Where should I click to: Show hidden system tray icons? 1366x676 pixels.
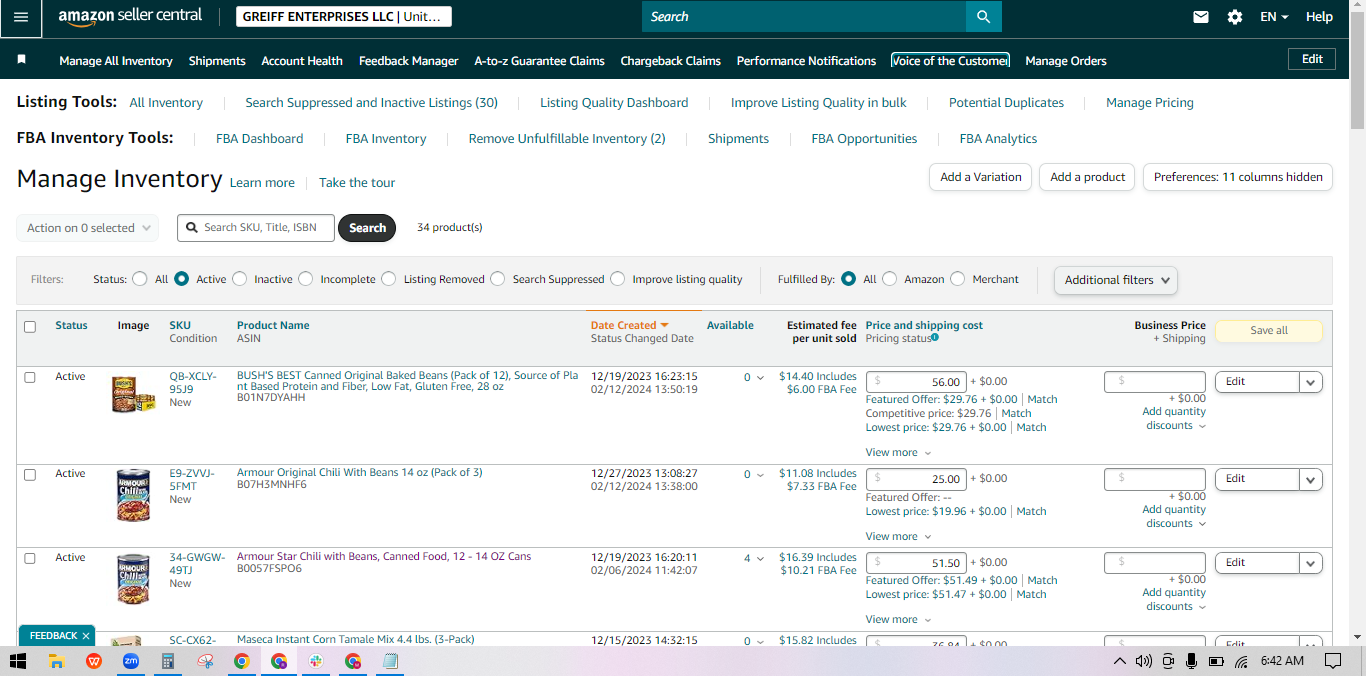[x=1120, y=661]
